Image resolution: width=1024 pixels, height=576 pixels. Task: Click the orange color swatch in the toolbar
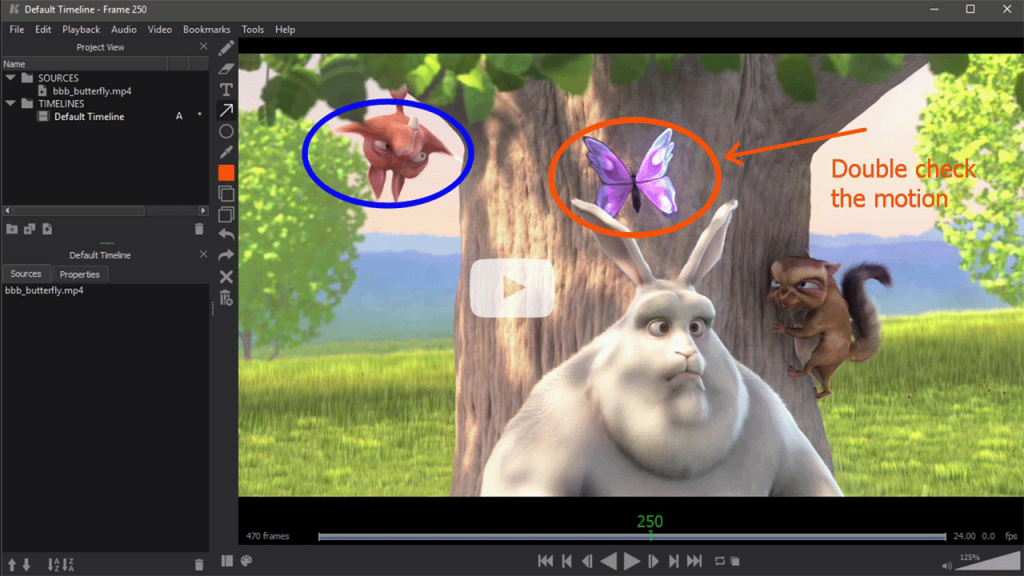tap(226, 173)
